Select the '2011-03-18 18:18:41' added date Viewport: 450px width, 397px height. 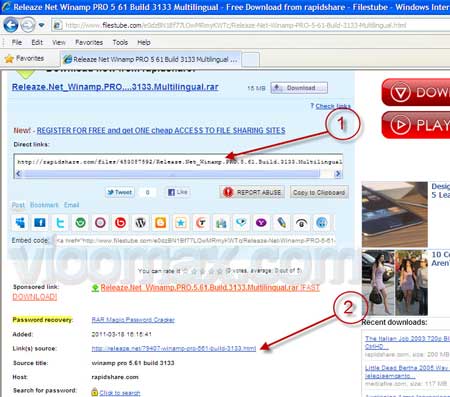121,334
